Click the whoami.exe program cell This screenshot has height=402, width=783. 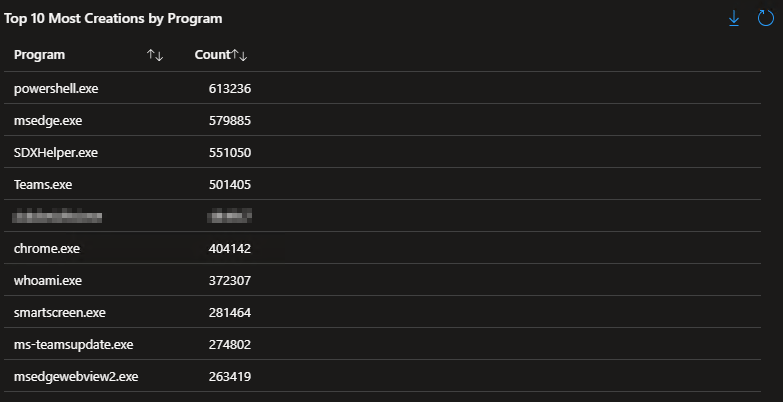click(x=48, y=280)
